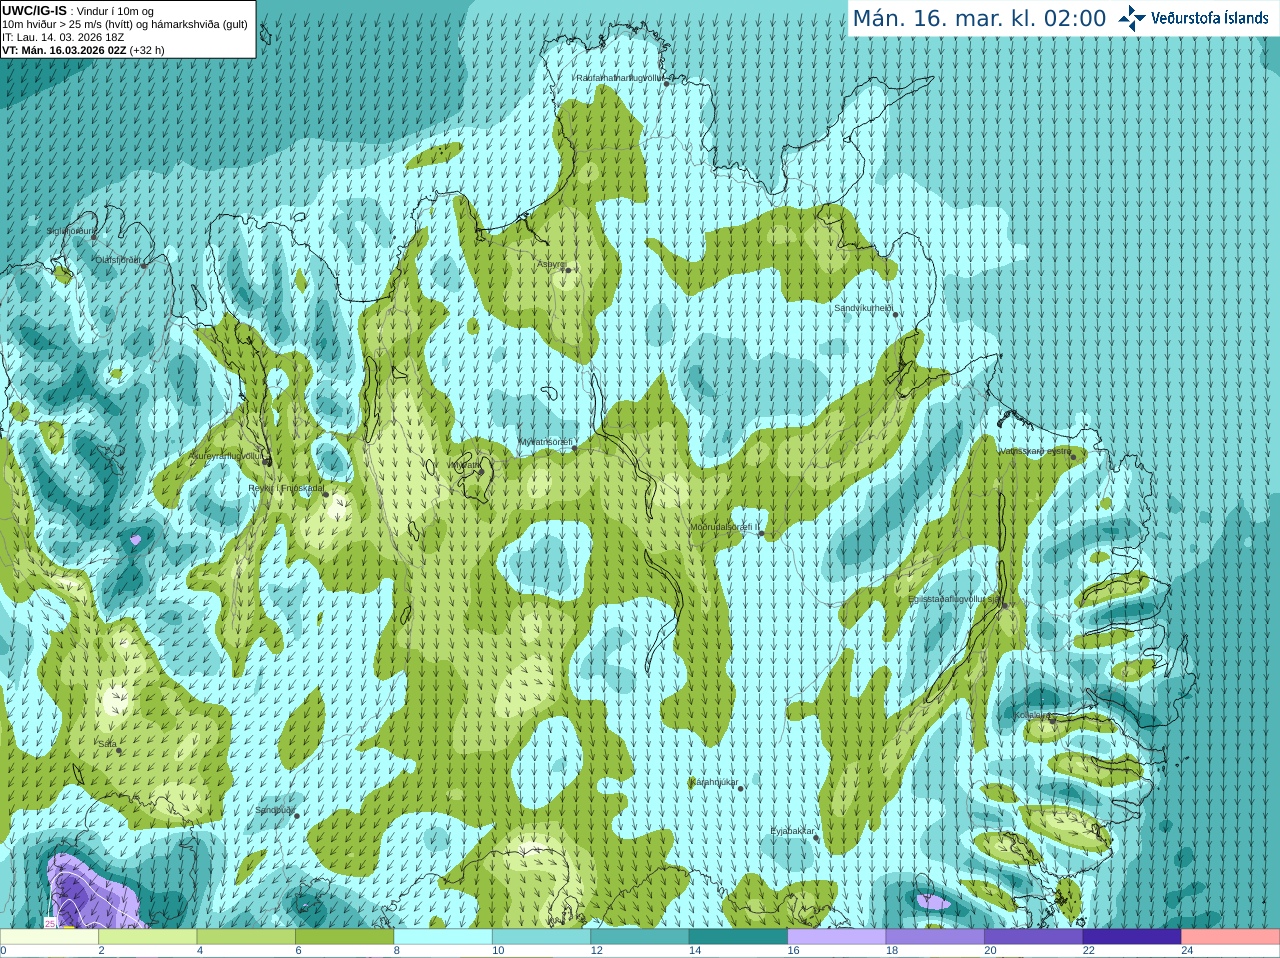Click the Akureyrarflugvöllur station label

226,456
